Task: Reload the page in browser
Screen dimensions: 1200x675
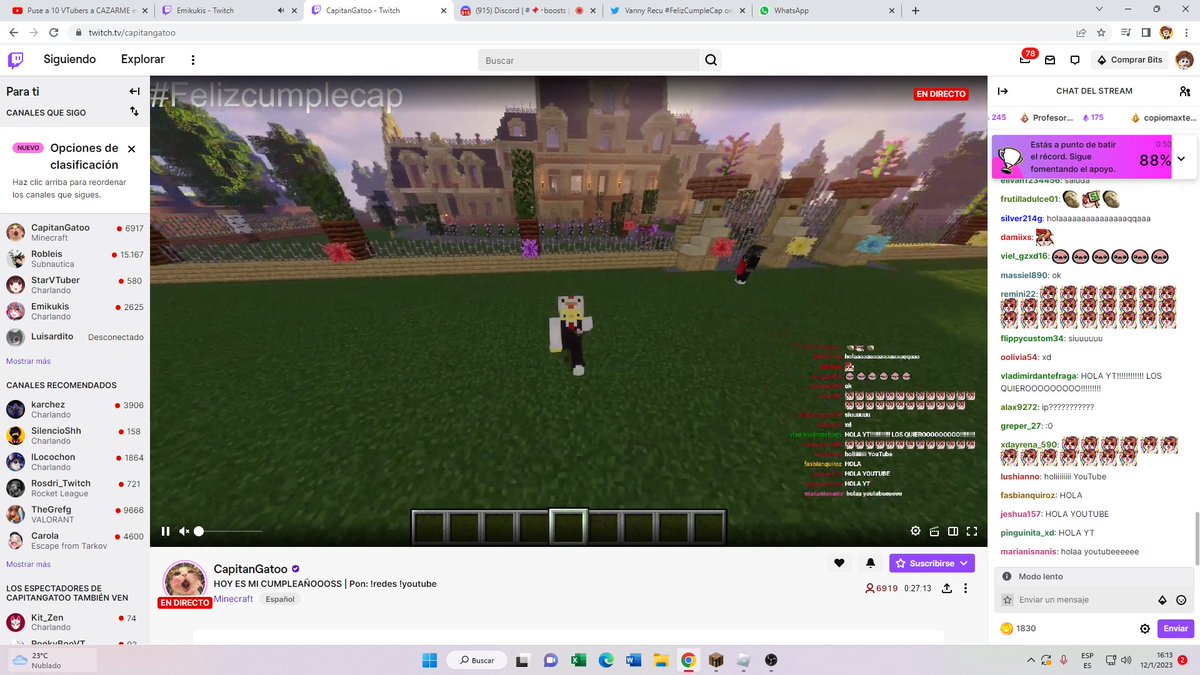Action: pos(54,32)
